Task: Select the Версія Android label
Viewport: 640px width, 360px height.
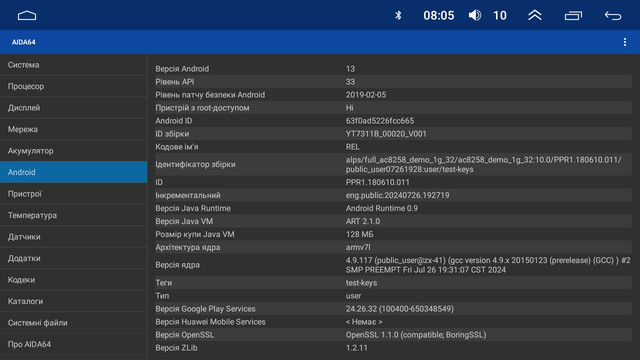Action: point(182,69)
